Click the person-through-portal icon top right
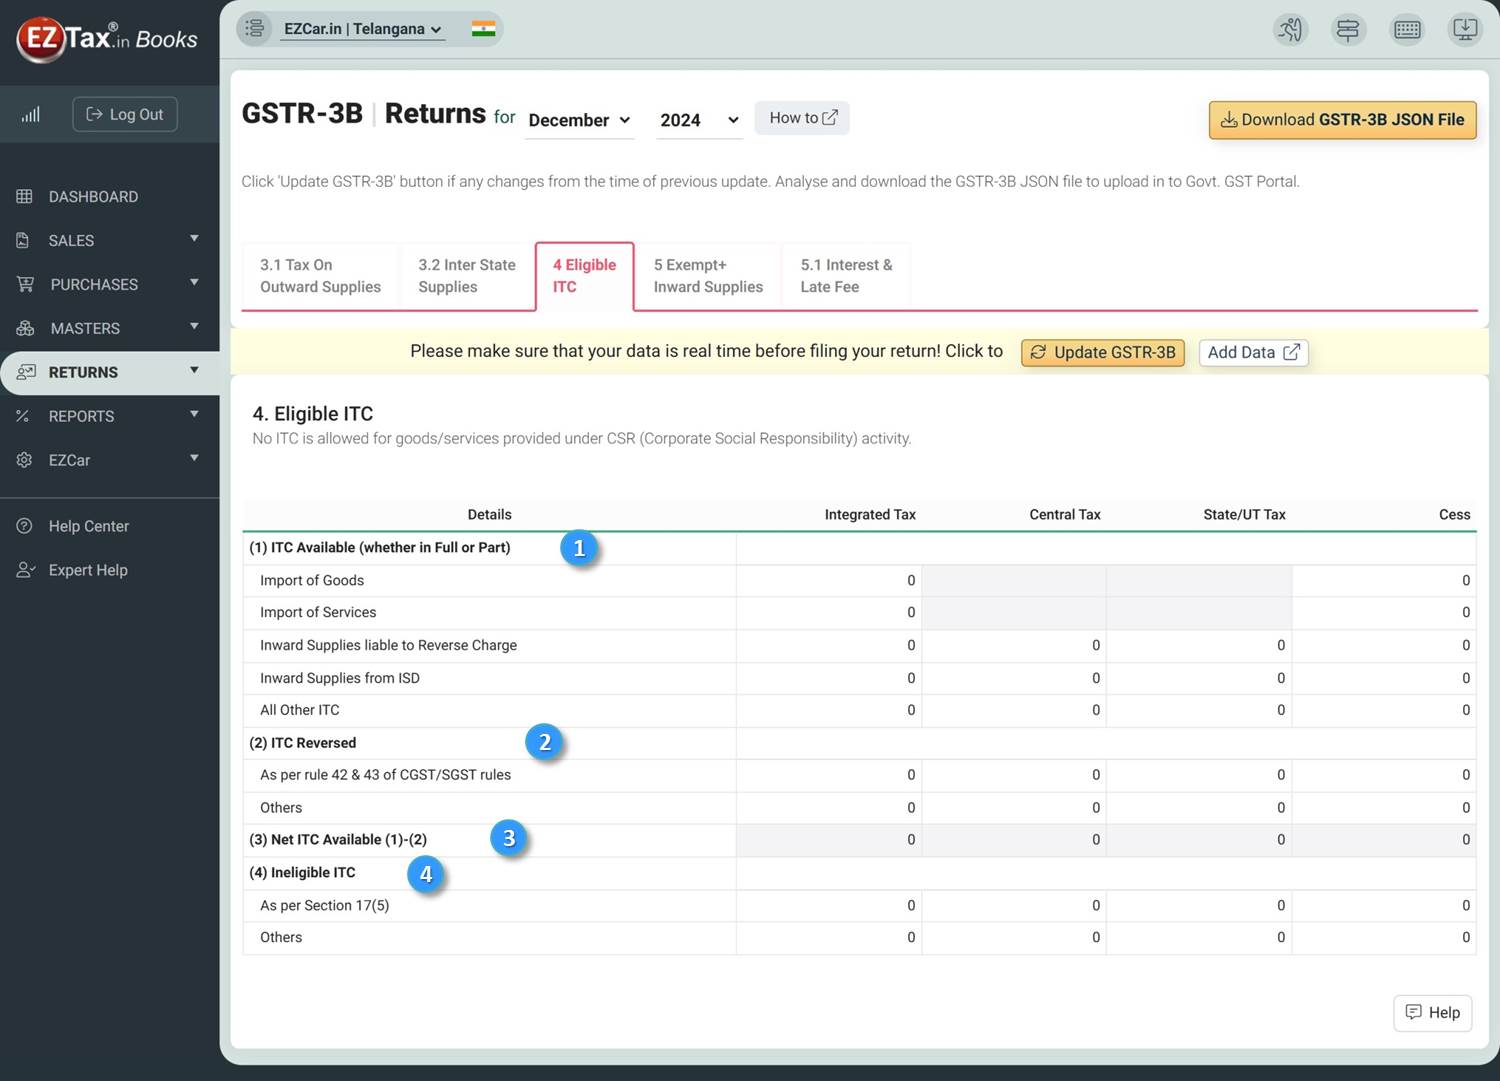Viewport: 1500px width, 1081px height. [x=1290, y=30]
